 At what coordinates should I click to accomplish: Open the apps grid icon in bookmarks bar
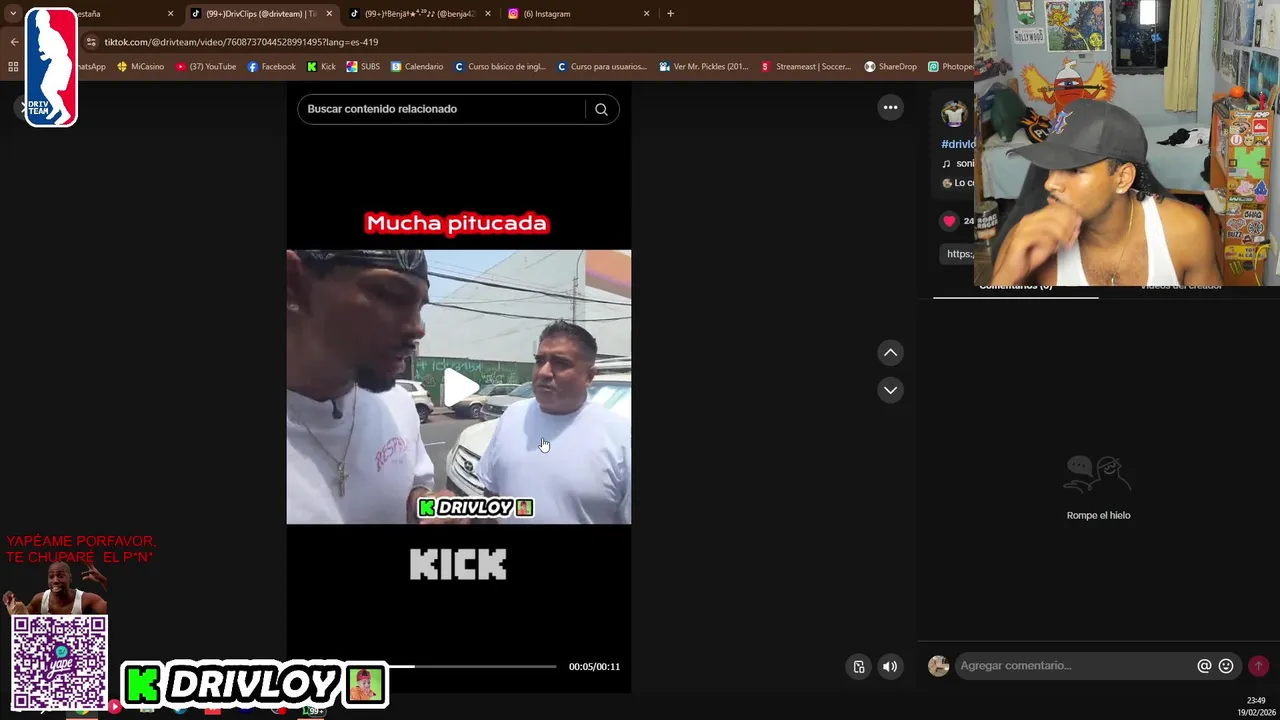coord(13,67)
